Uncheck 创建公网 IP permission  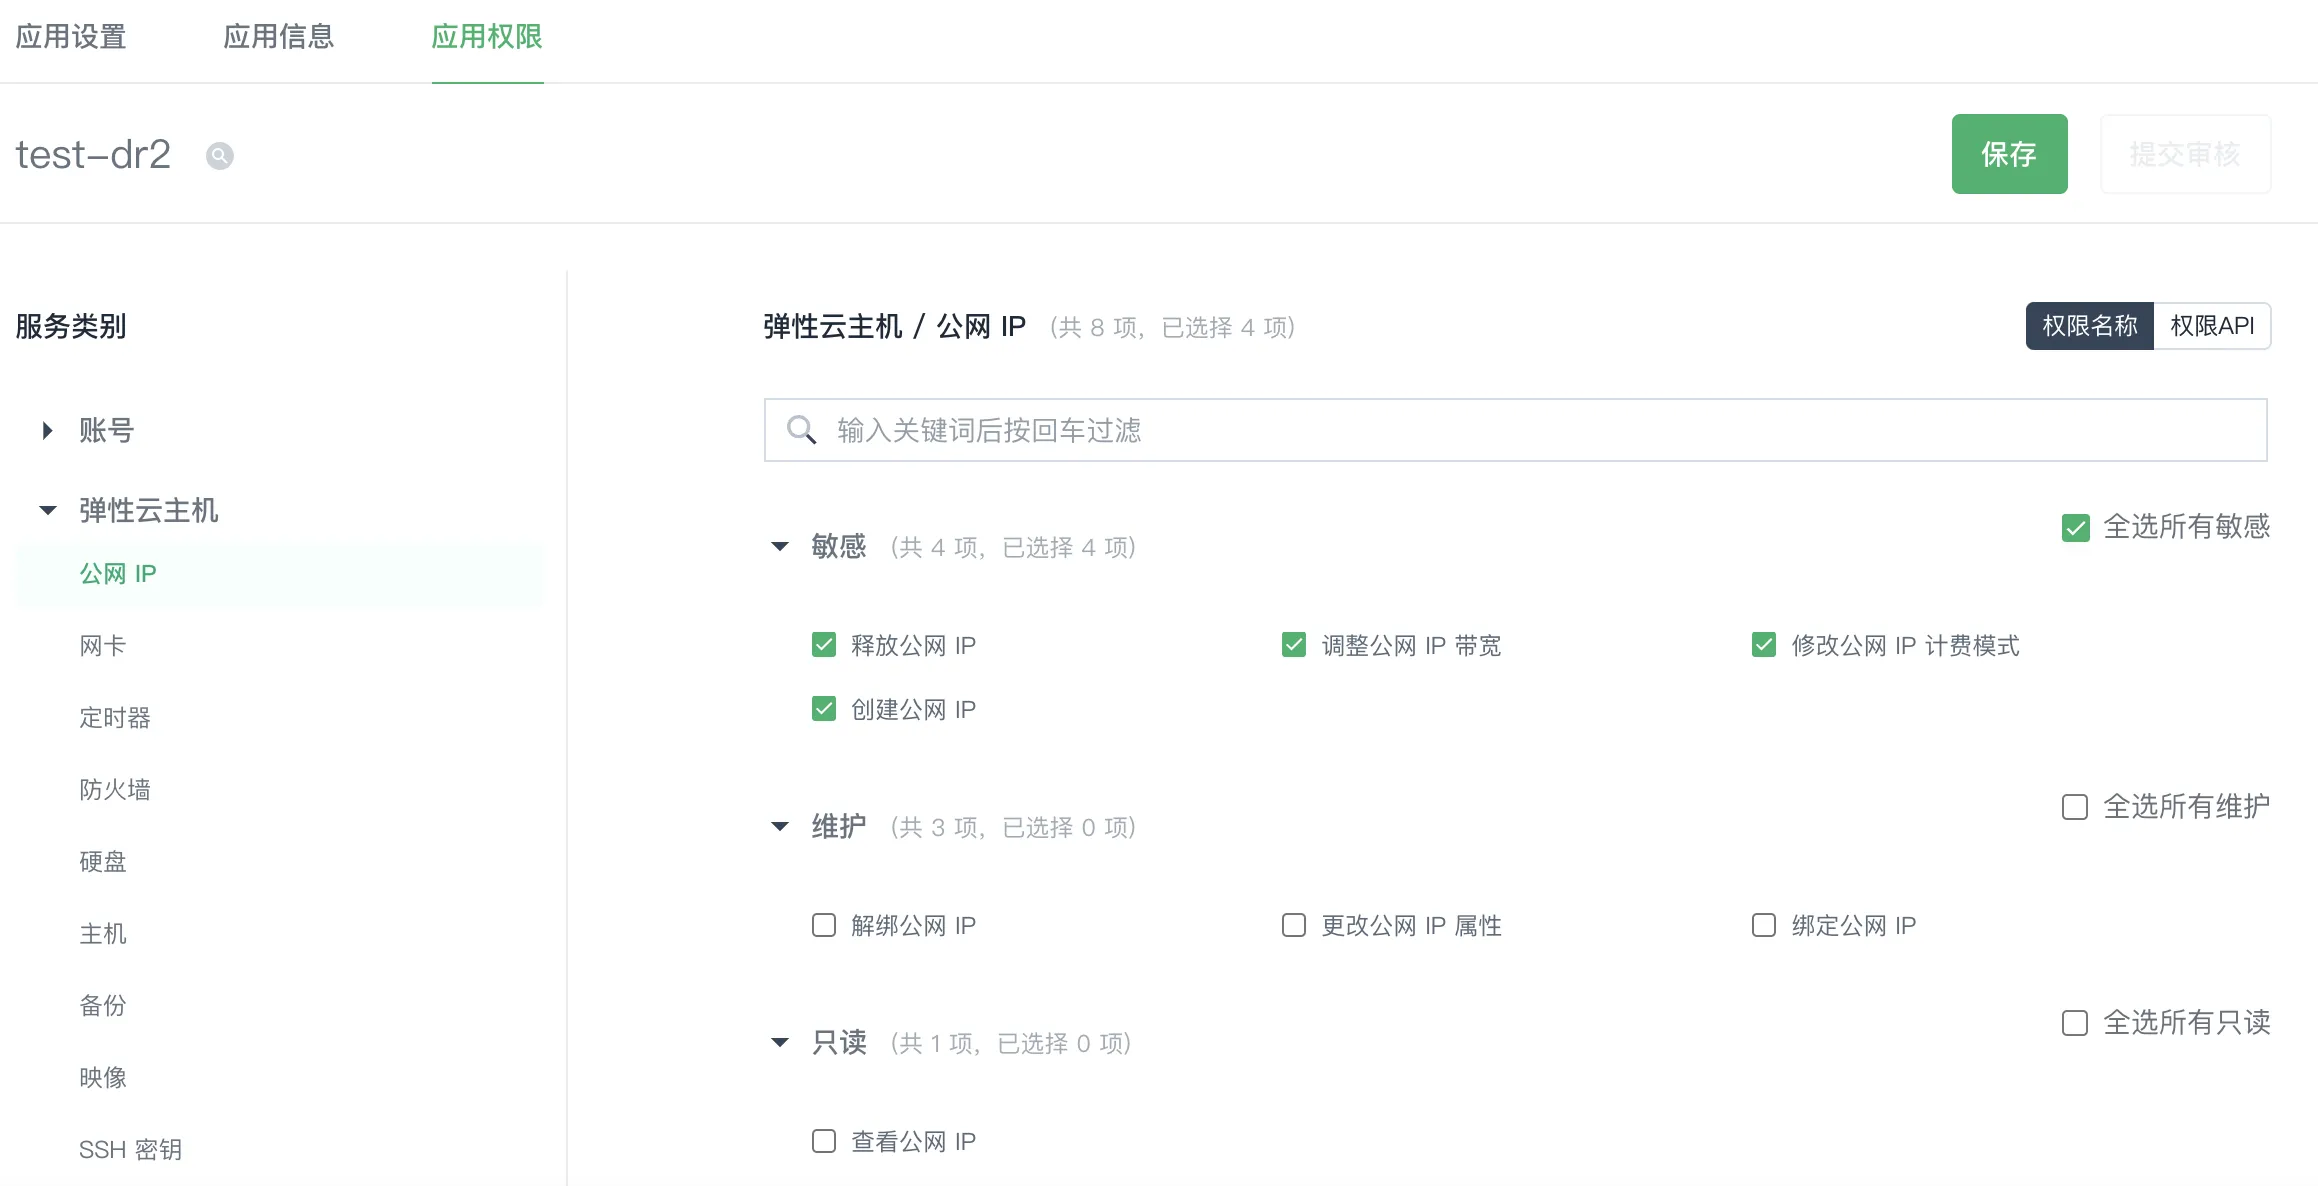coord(824,709)
